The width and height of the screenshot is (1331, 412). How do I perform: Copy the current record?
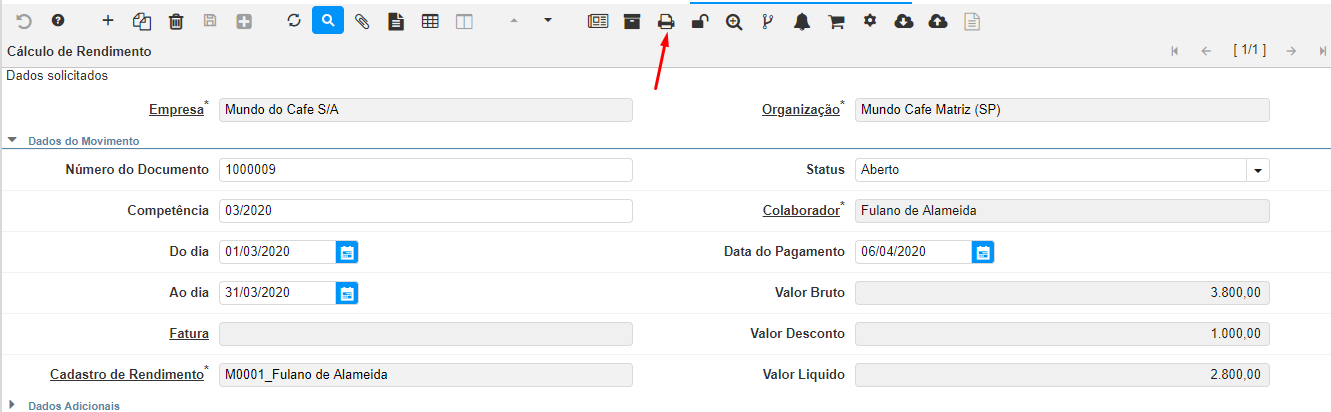(142, 20)
